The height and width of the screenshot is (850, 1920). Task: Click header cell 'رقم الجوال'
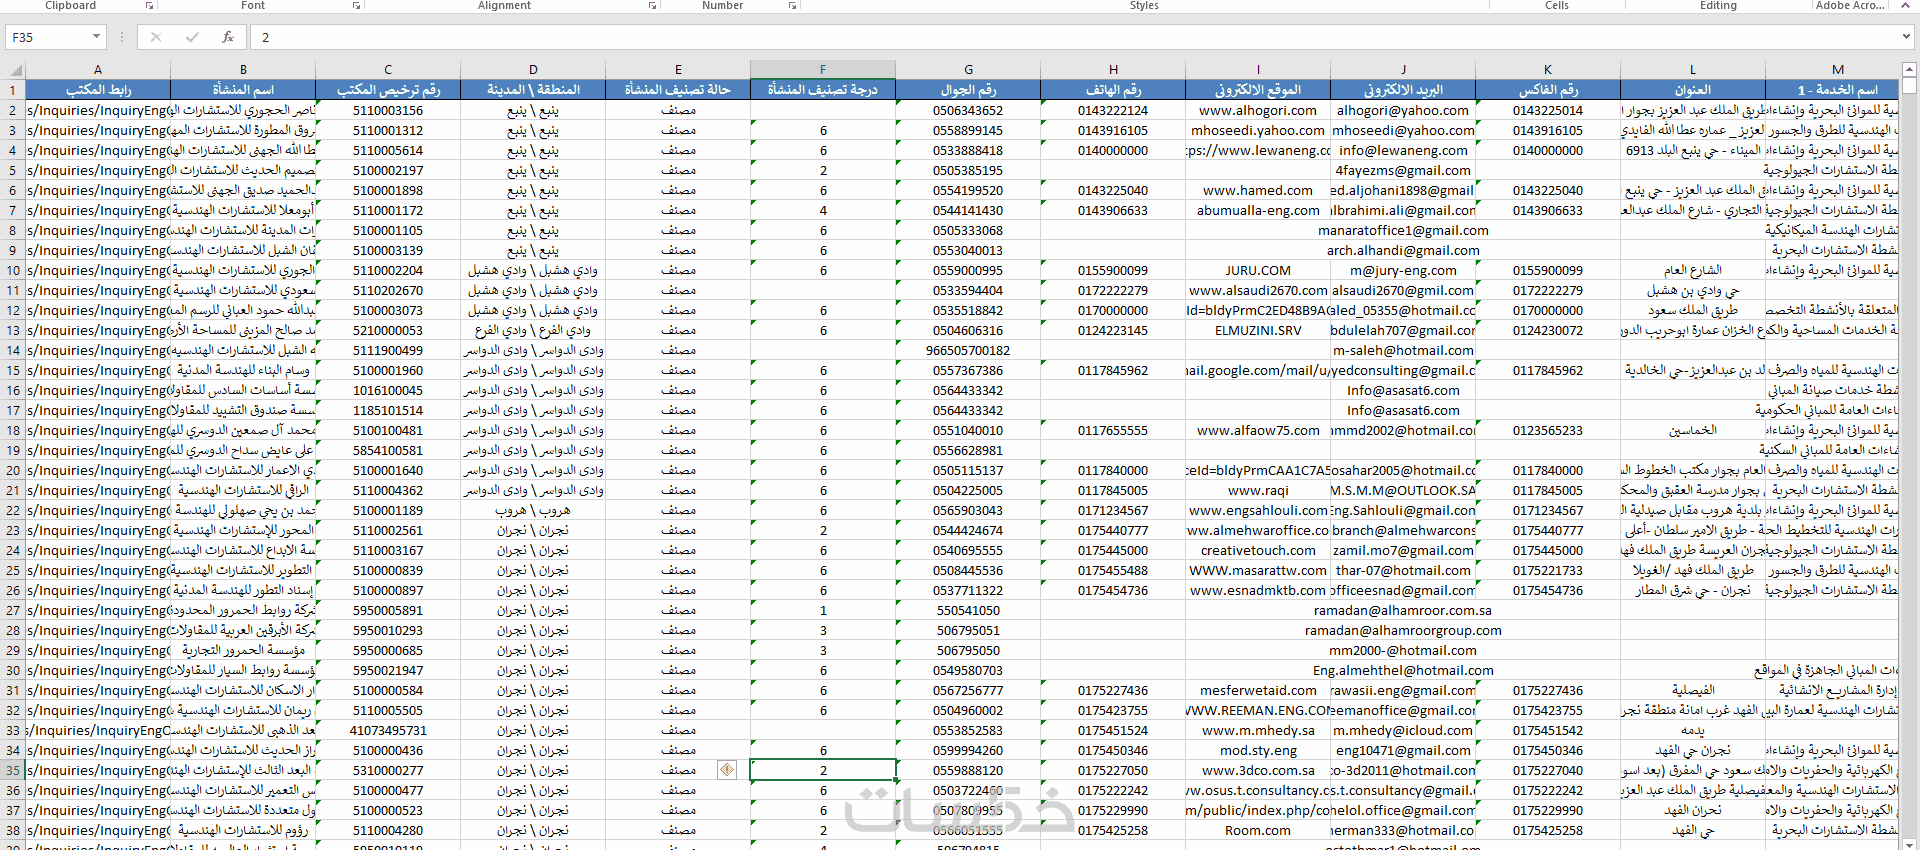pyautogui.click(x=968, y=90)
